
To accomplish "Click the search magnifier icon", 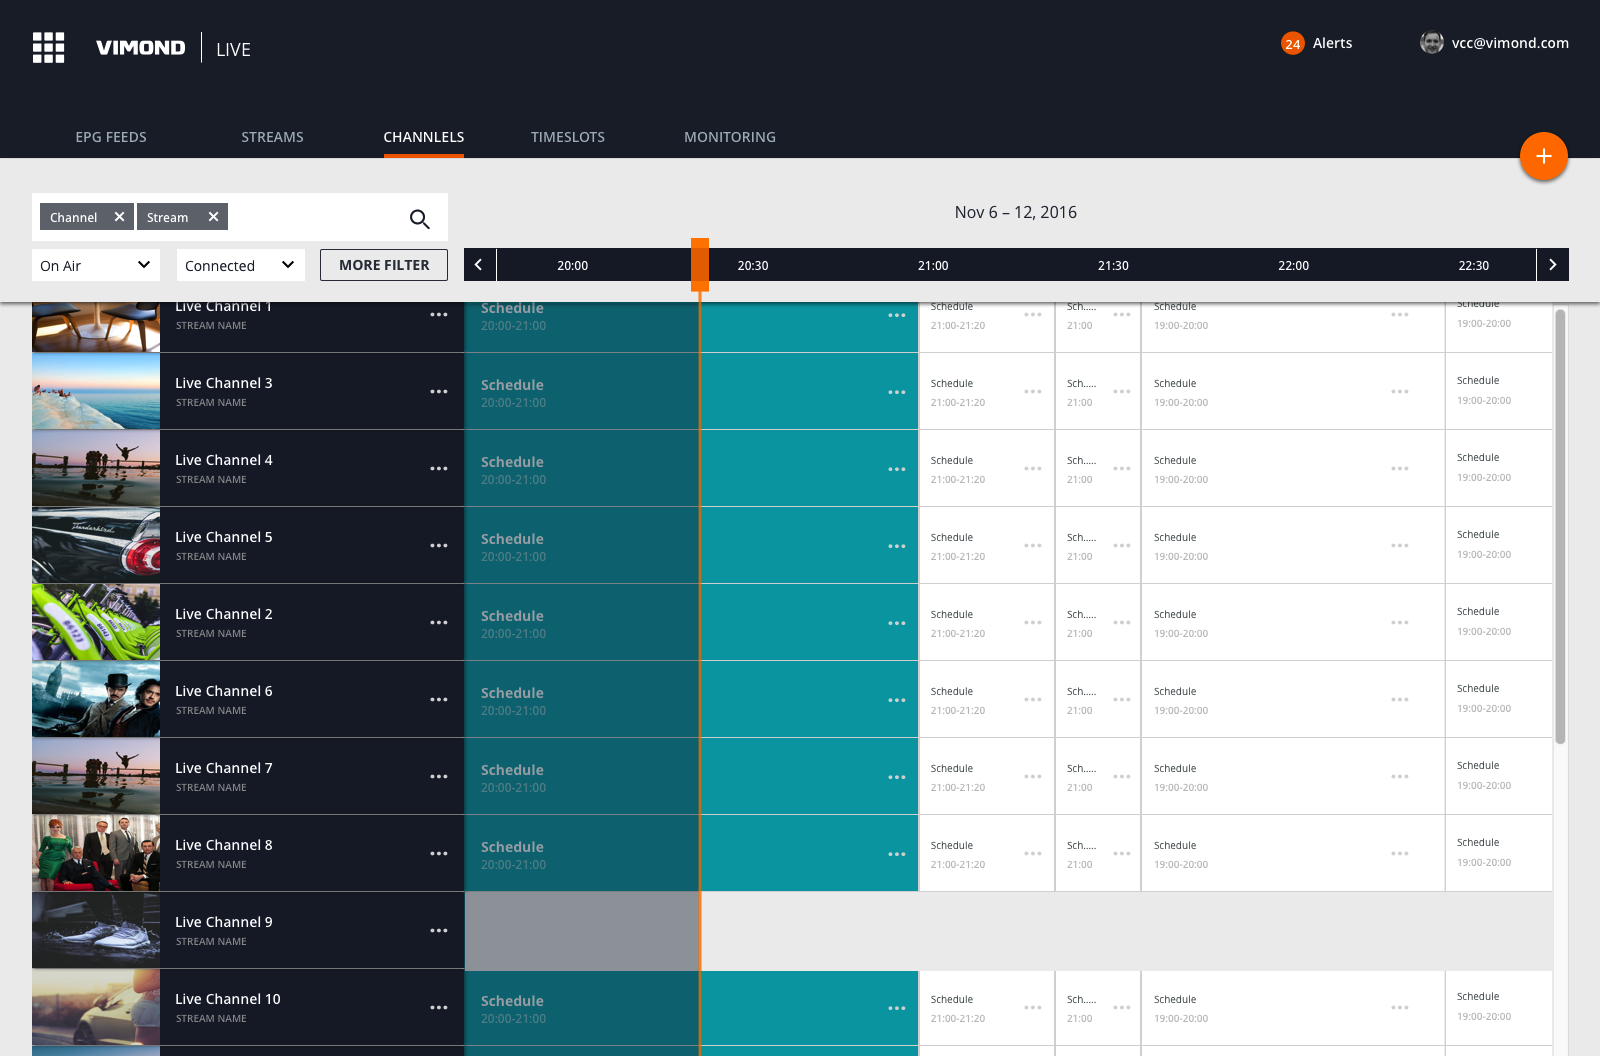I will (x=419, y=218).
